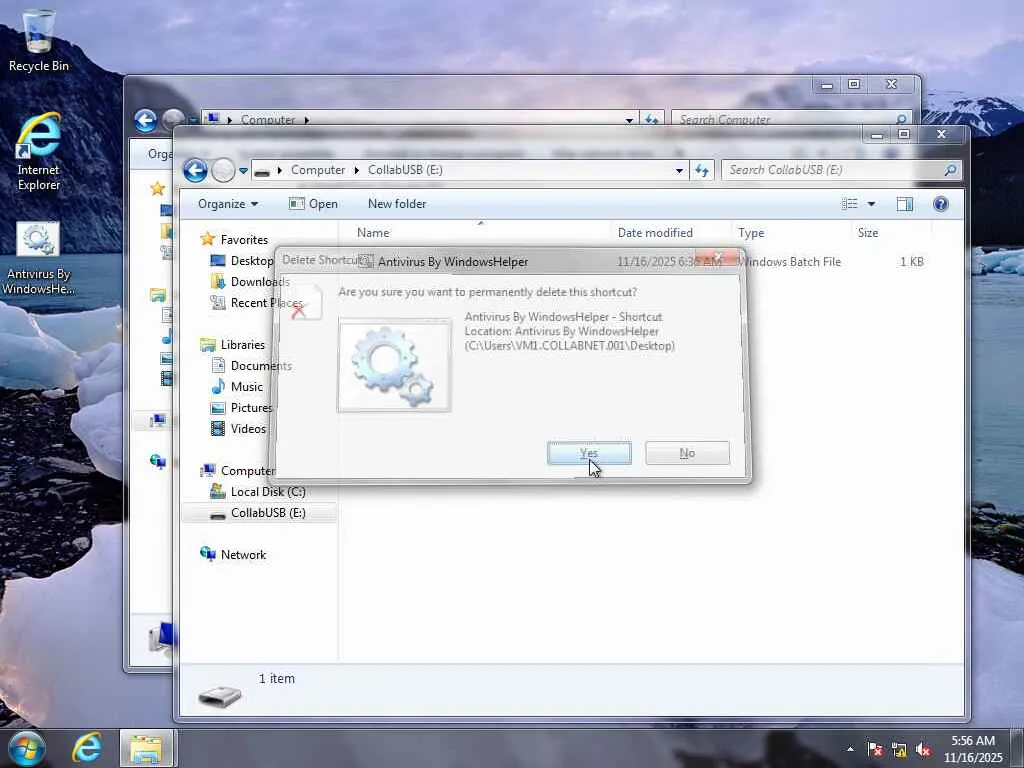Show hidden system tray icons

coord(850,749)
